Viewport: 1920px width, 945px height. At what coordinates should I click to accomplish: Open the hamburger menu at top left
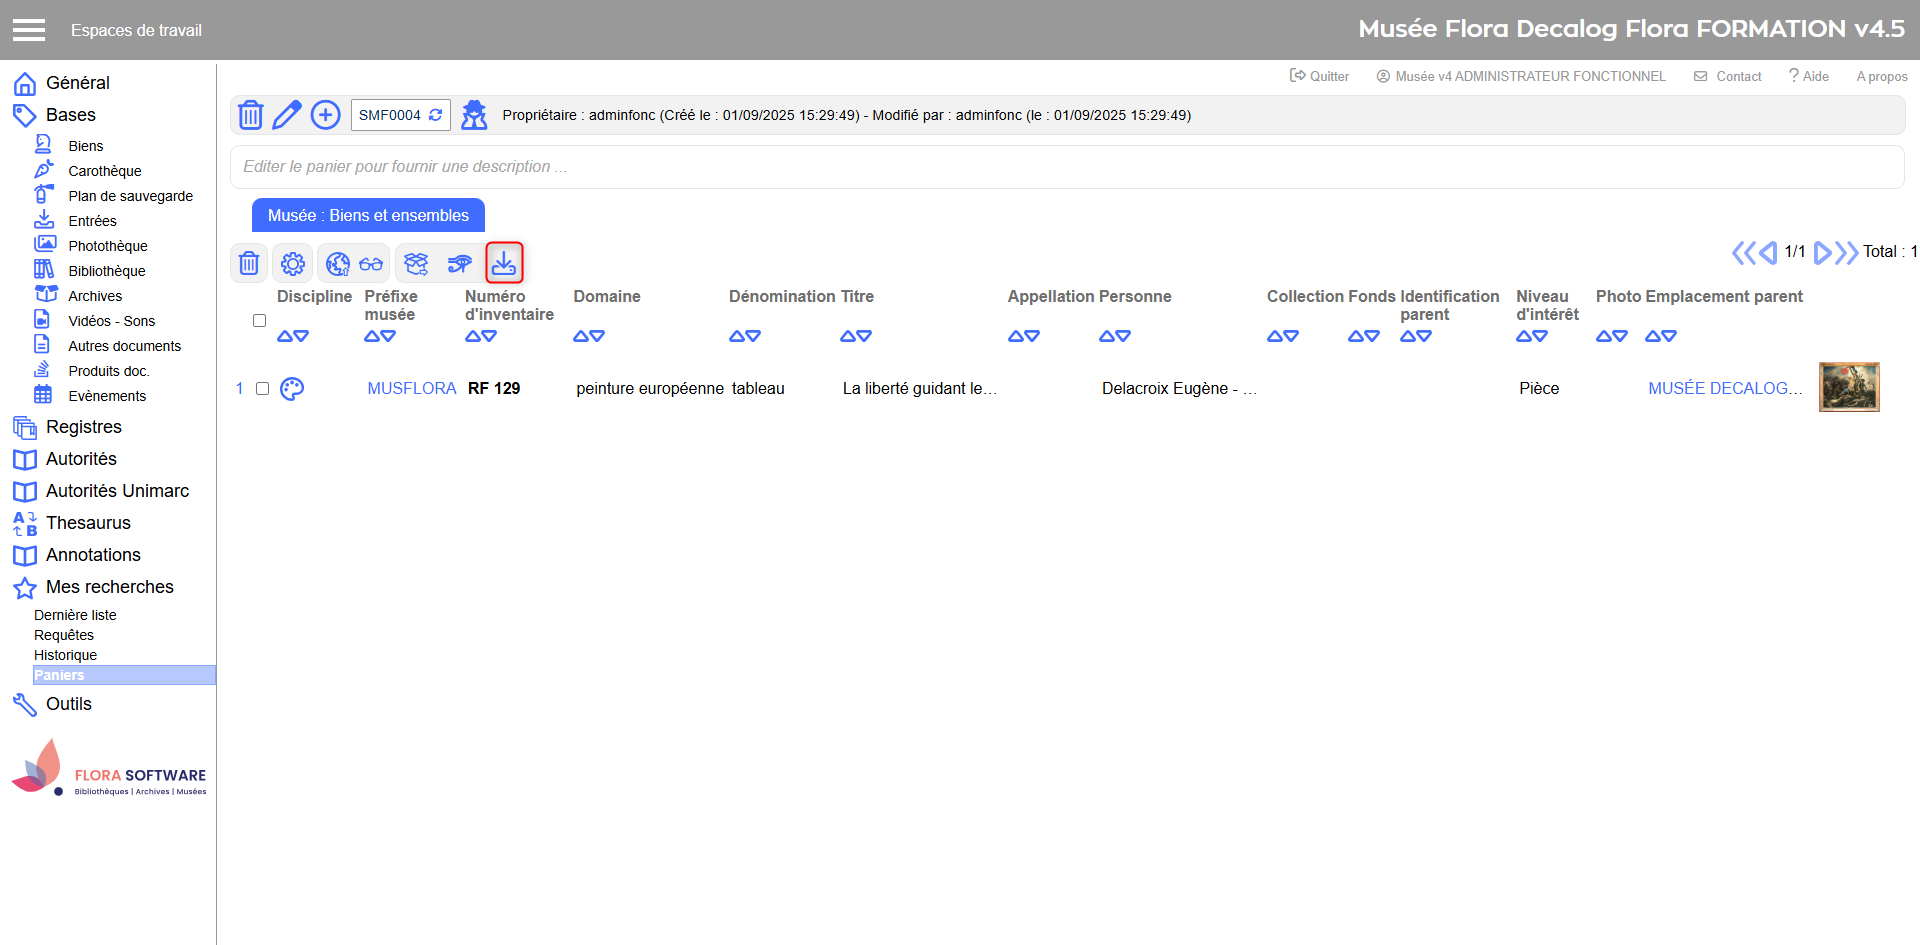[29, 30]
